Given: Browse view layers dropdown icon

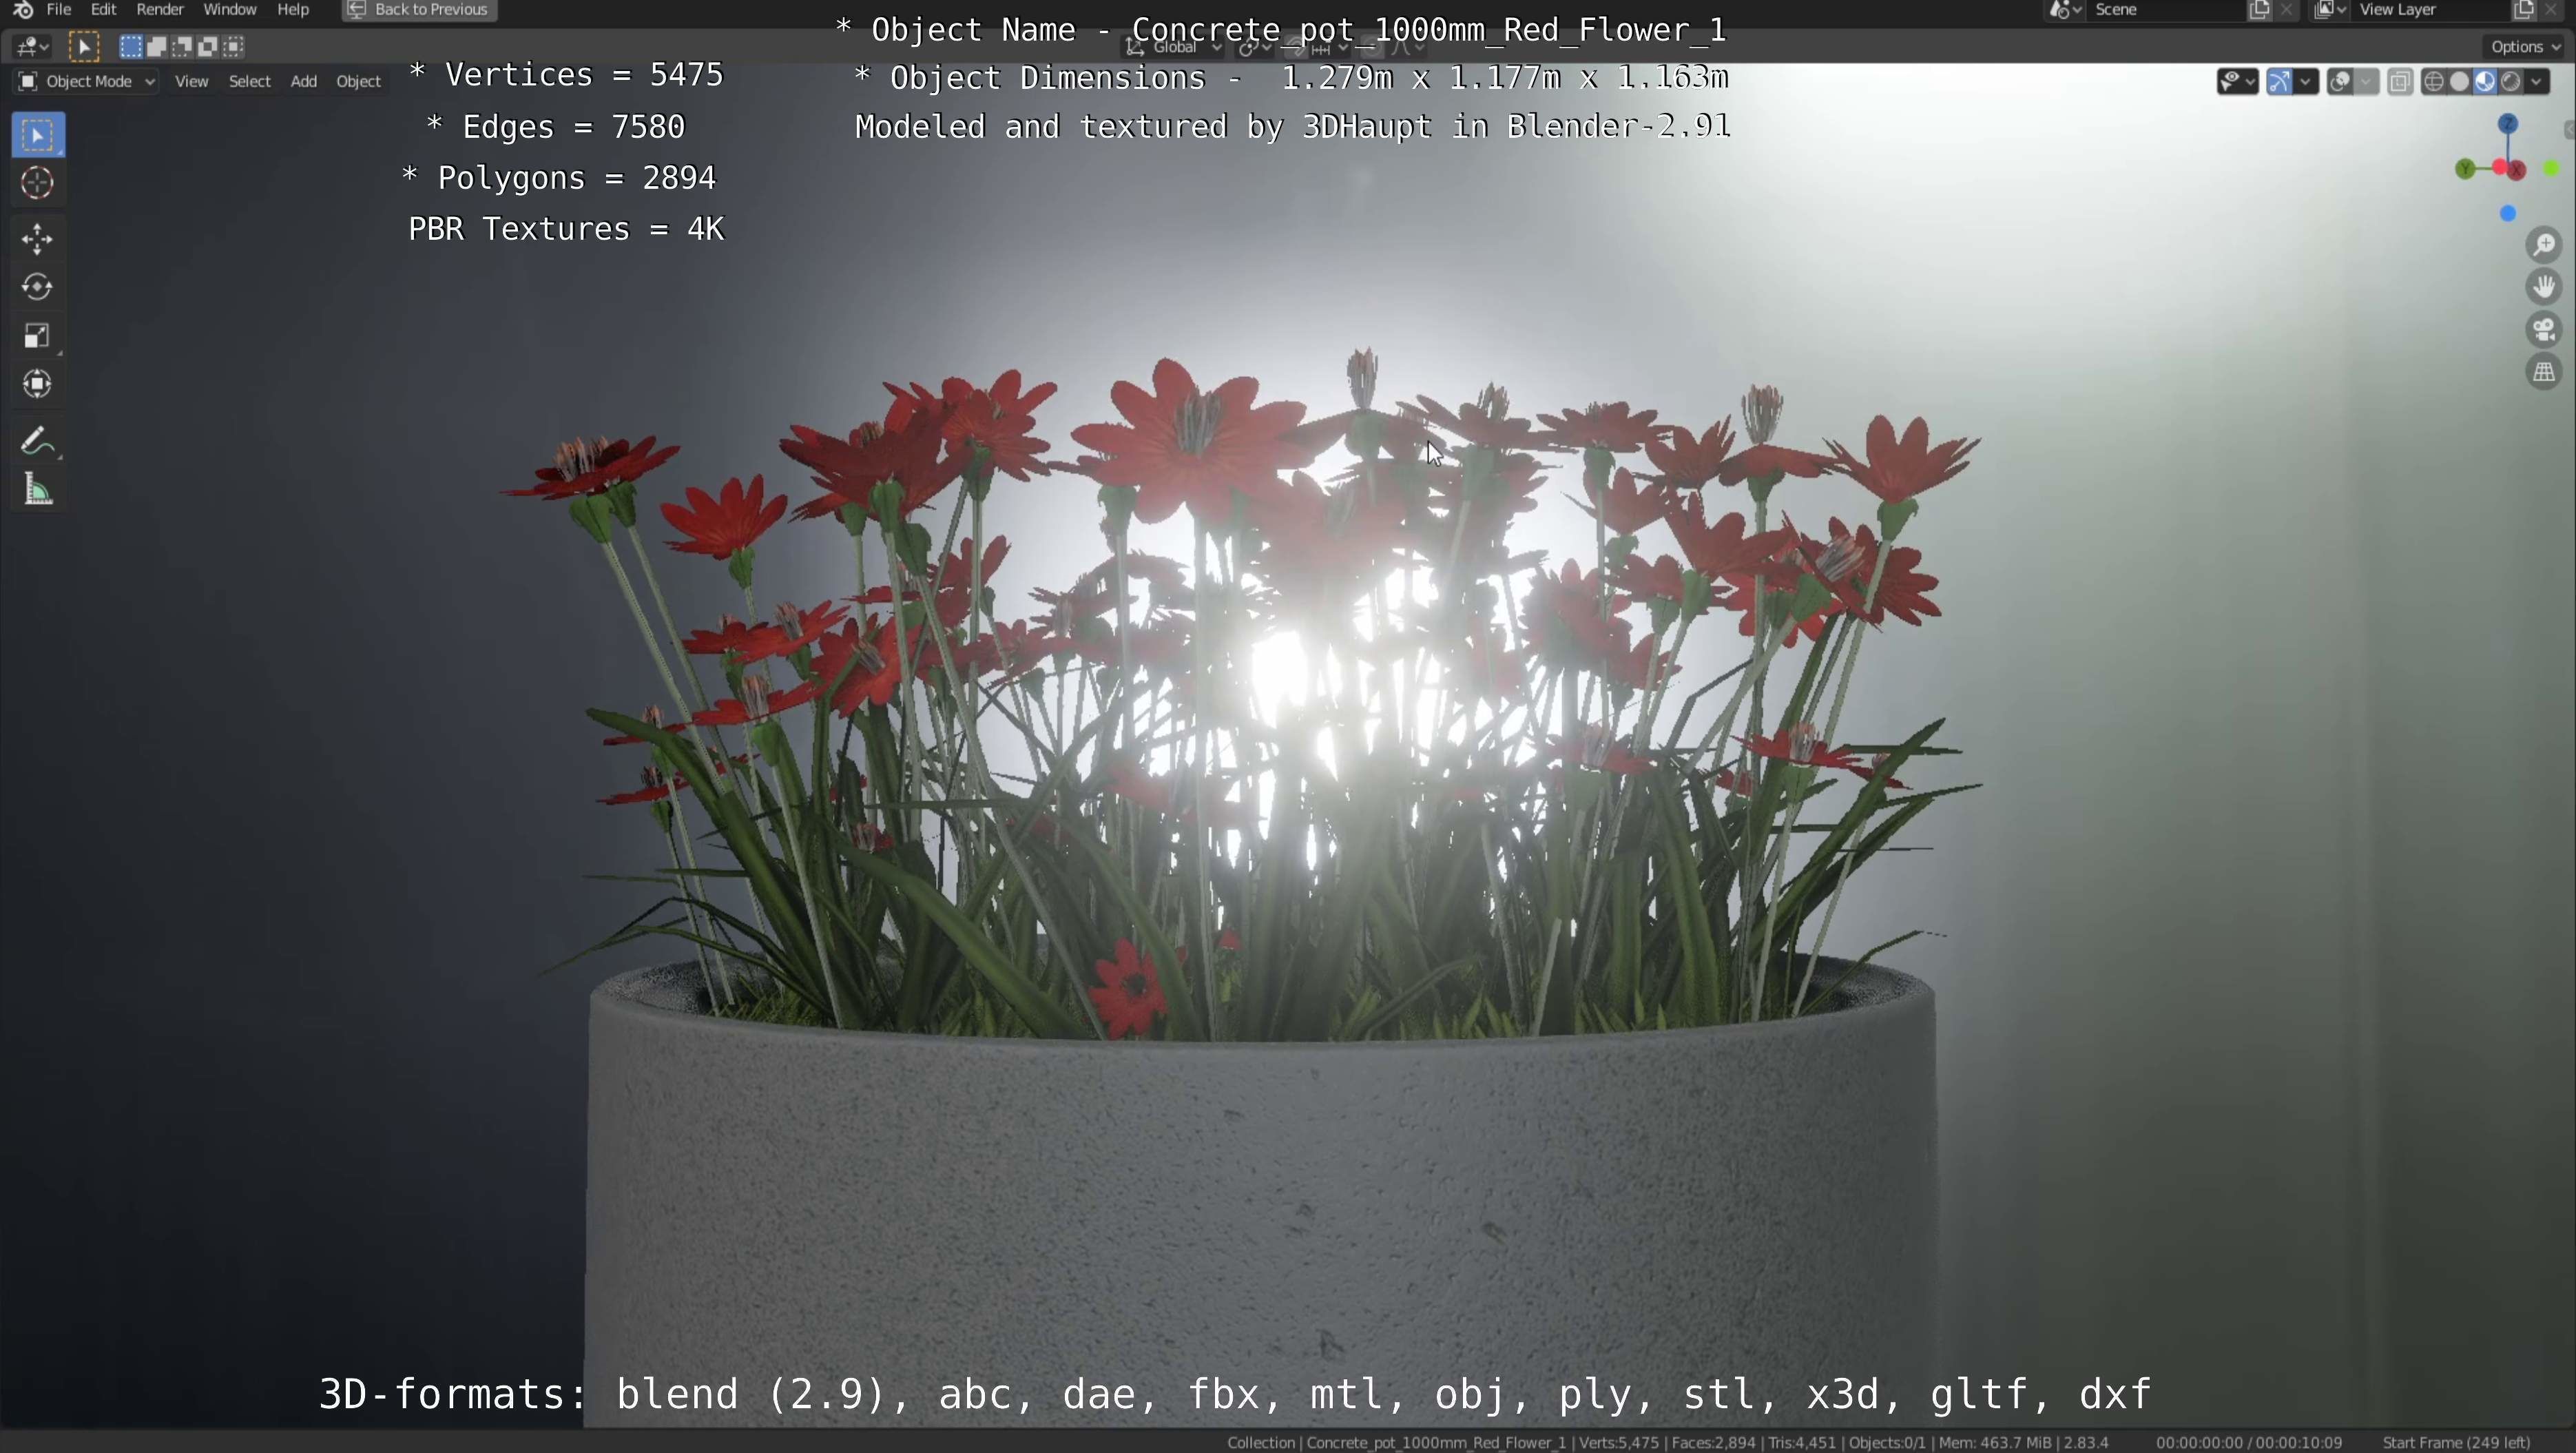Looking at the screenshot, I should point(2331,10).
